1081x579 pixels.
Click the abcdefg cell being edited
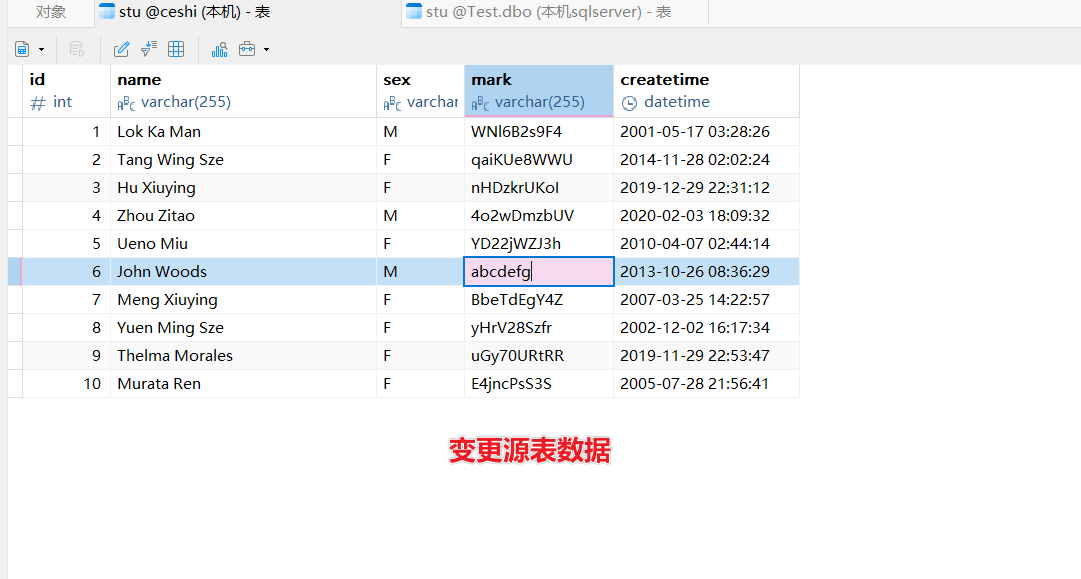(537, 271)
